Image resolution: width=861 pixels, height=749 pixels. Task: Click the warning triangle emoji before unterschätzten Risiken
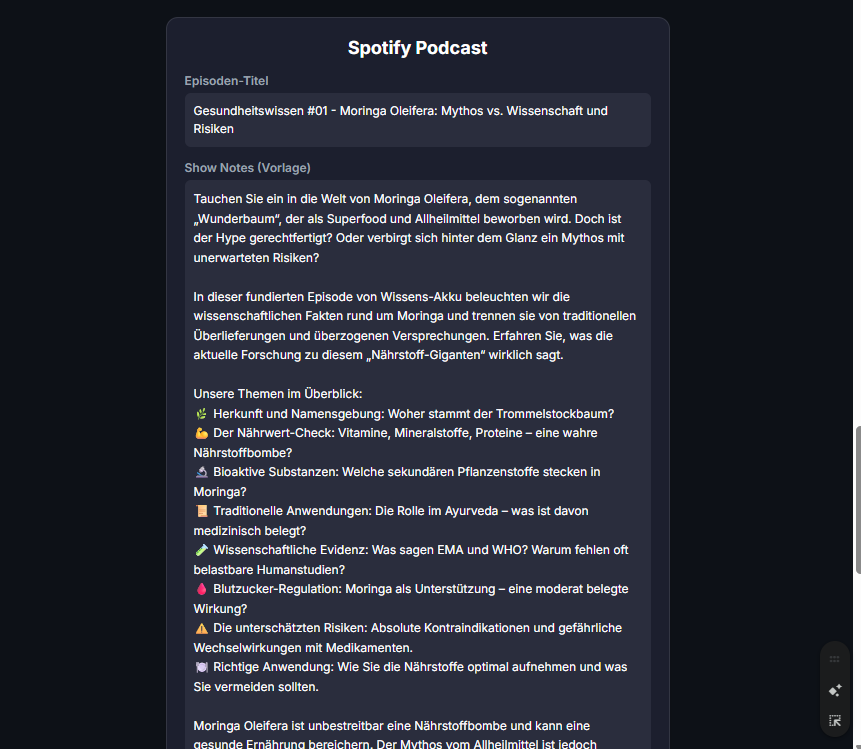tap(201, 628)
